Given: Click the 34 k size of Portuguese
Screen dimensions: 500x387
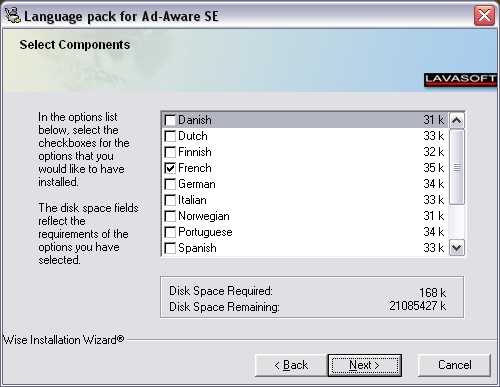Looking at the screenshot, I should tap(434, 232).
